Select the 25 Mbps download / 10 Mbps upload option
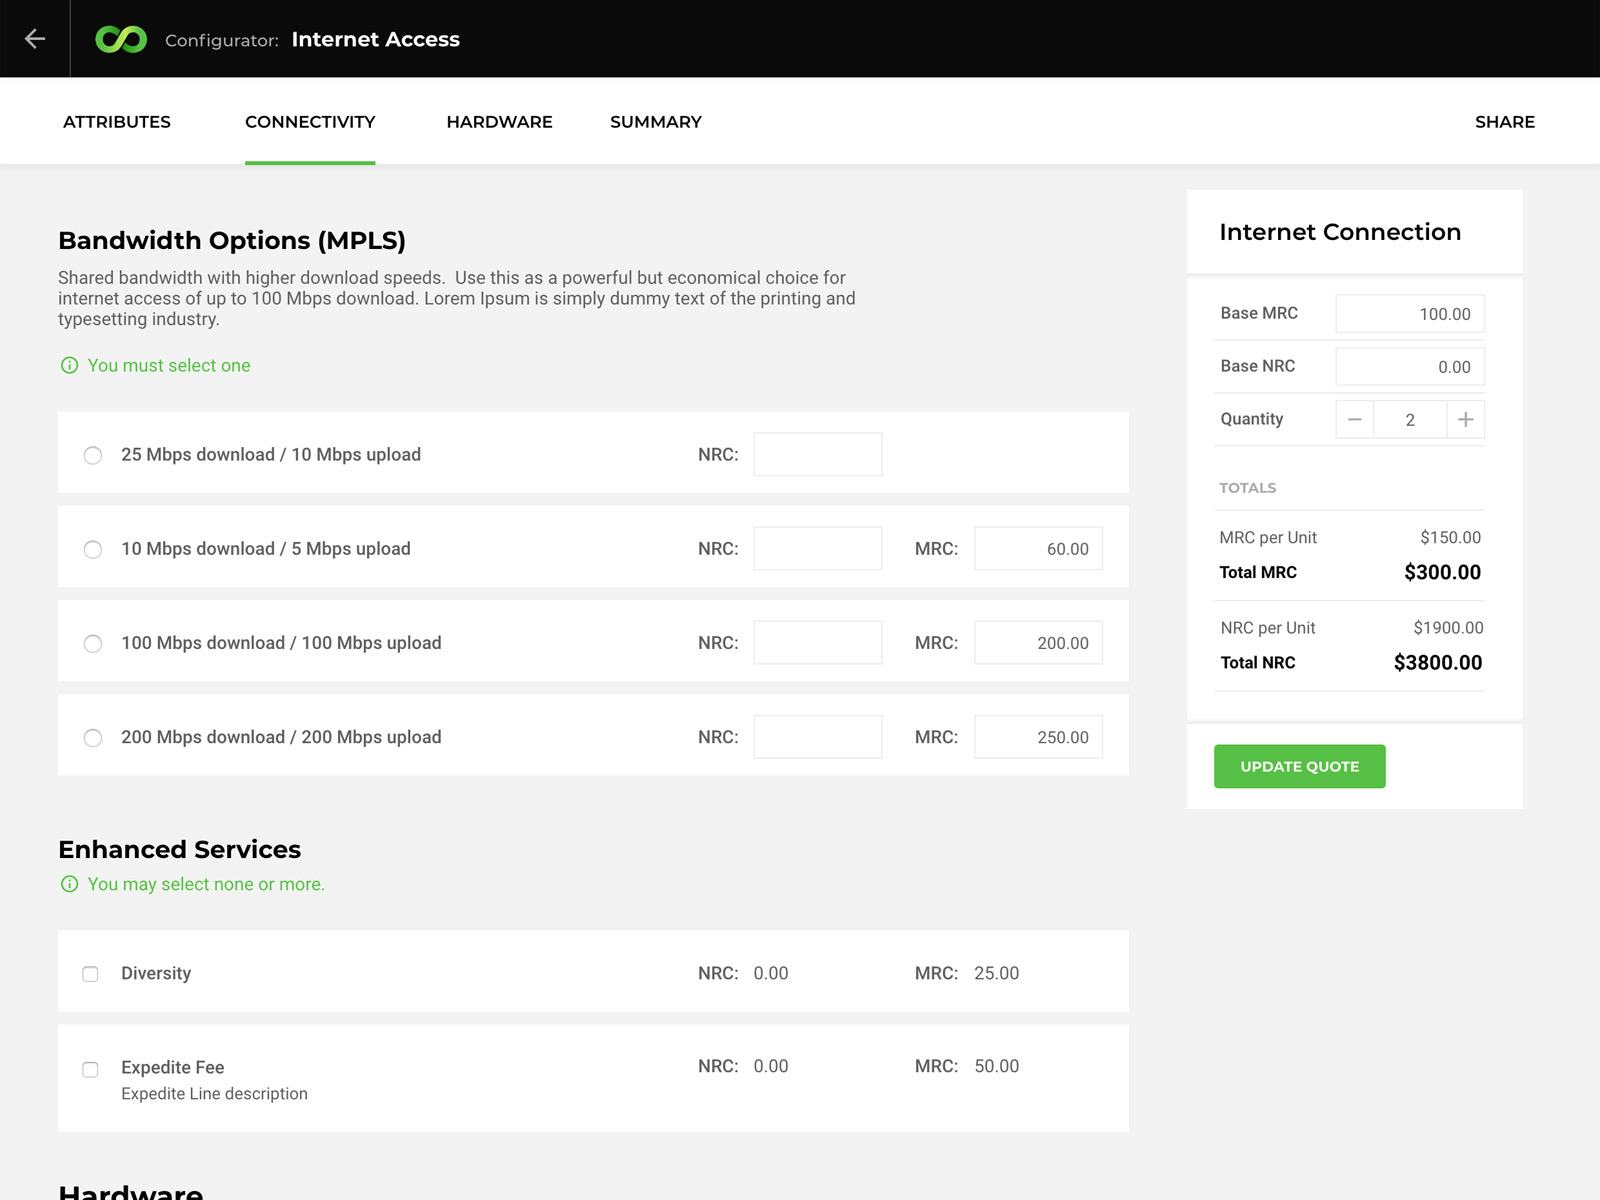 pyautogui.click(x=94, y=455)
